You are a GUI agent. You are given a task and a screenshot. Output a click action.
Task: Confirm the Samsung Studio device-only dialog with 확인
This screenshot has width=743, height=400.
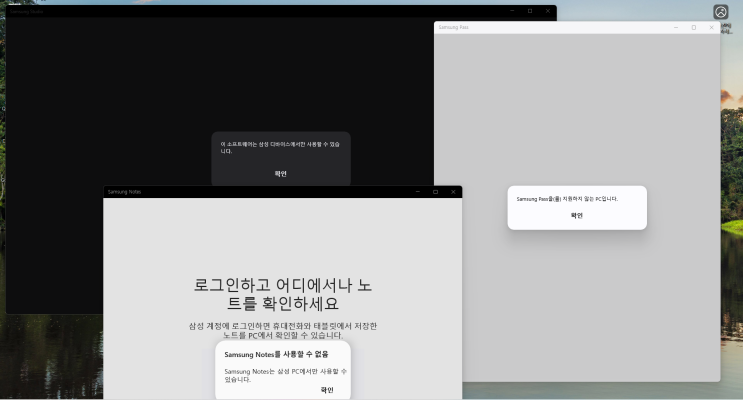pos(281,173)
